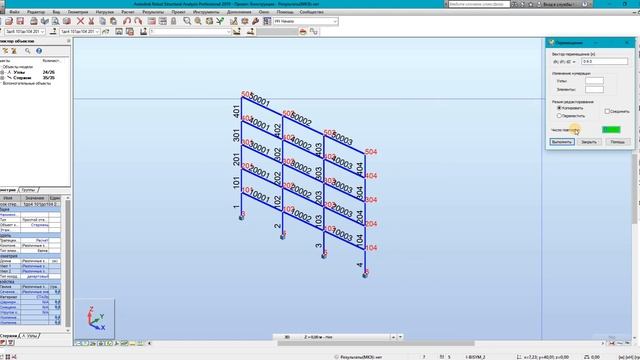Click the Zoom all (yellow magnifier) icon
This screenshot has height=360, width=640.
click(198, 21)
